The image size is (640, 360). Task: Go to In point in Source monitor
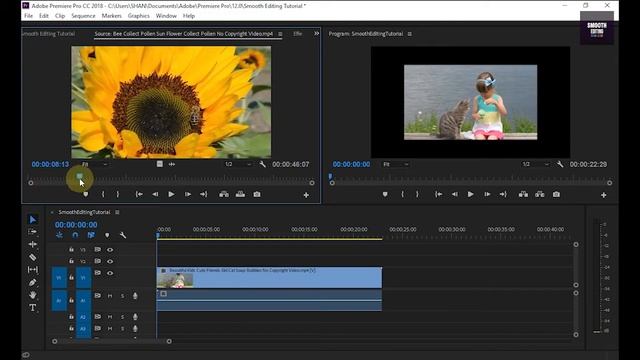coord(139,194)
